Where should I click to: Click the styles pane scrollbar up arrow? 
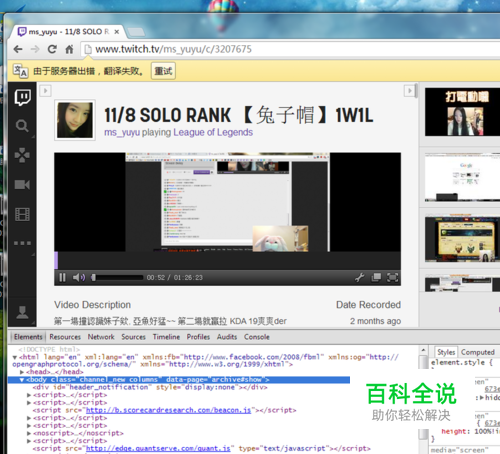tap(423, 350)
